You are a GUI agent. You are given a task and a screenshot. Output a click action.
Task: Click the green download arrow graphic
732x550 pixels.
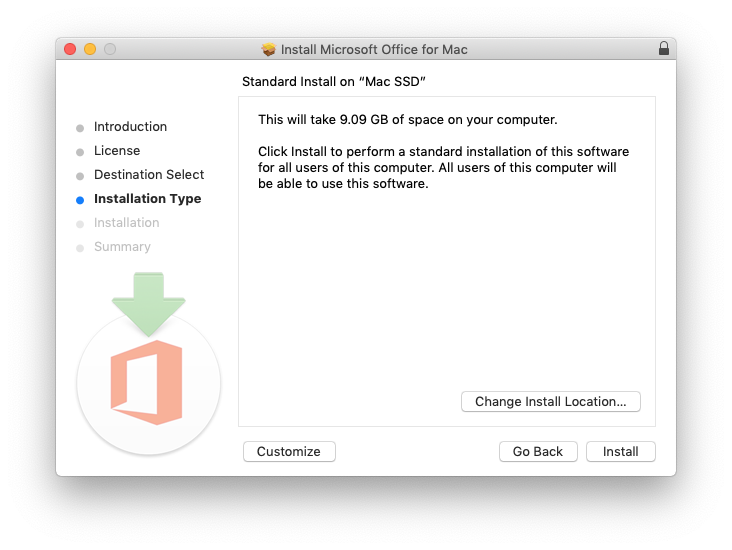click(148, 304)
